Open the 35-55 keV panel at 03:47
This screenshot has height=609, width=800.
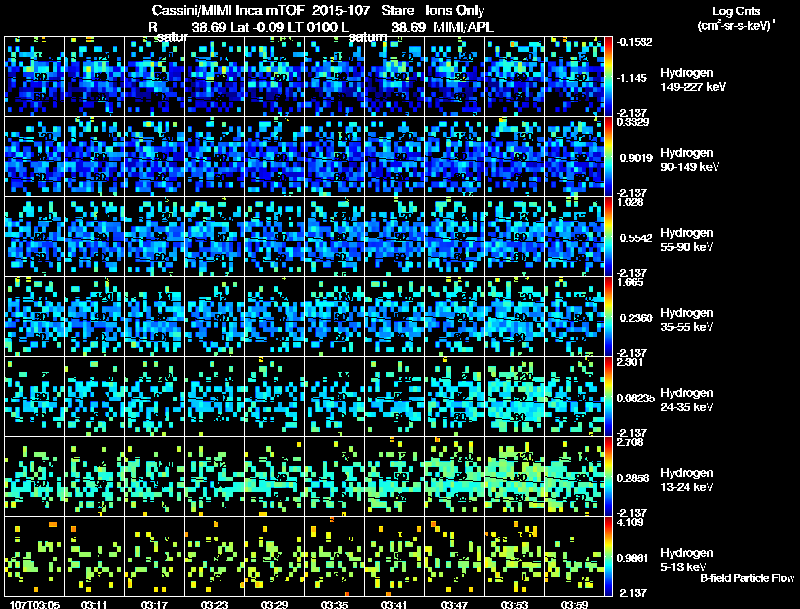pyautogui.click(x=454, y=317)
